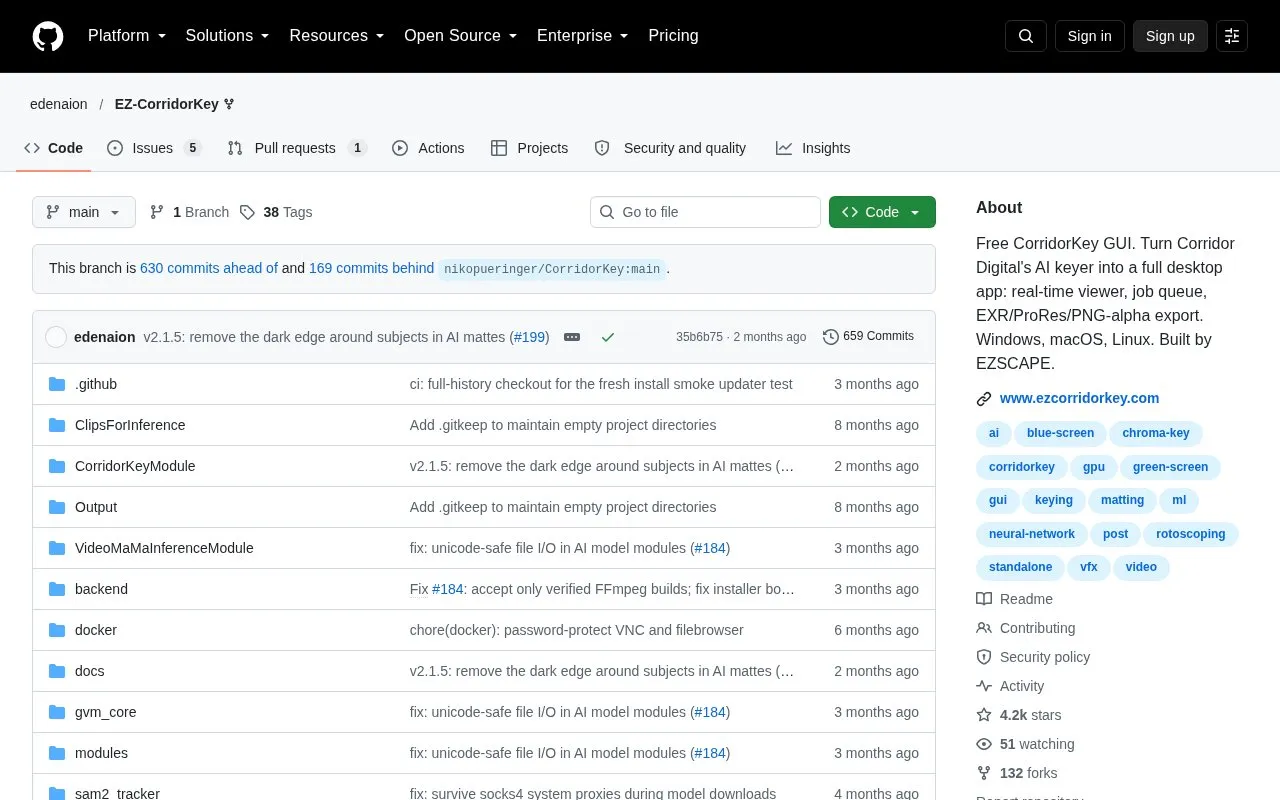Screen dimensions: 1280x800
Task: Click the Pricing nav link
Action: [673, 36]
